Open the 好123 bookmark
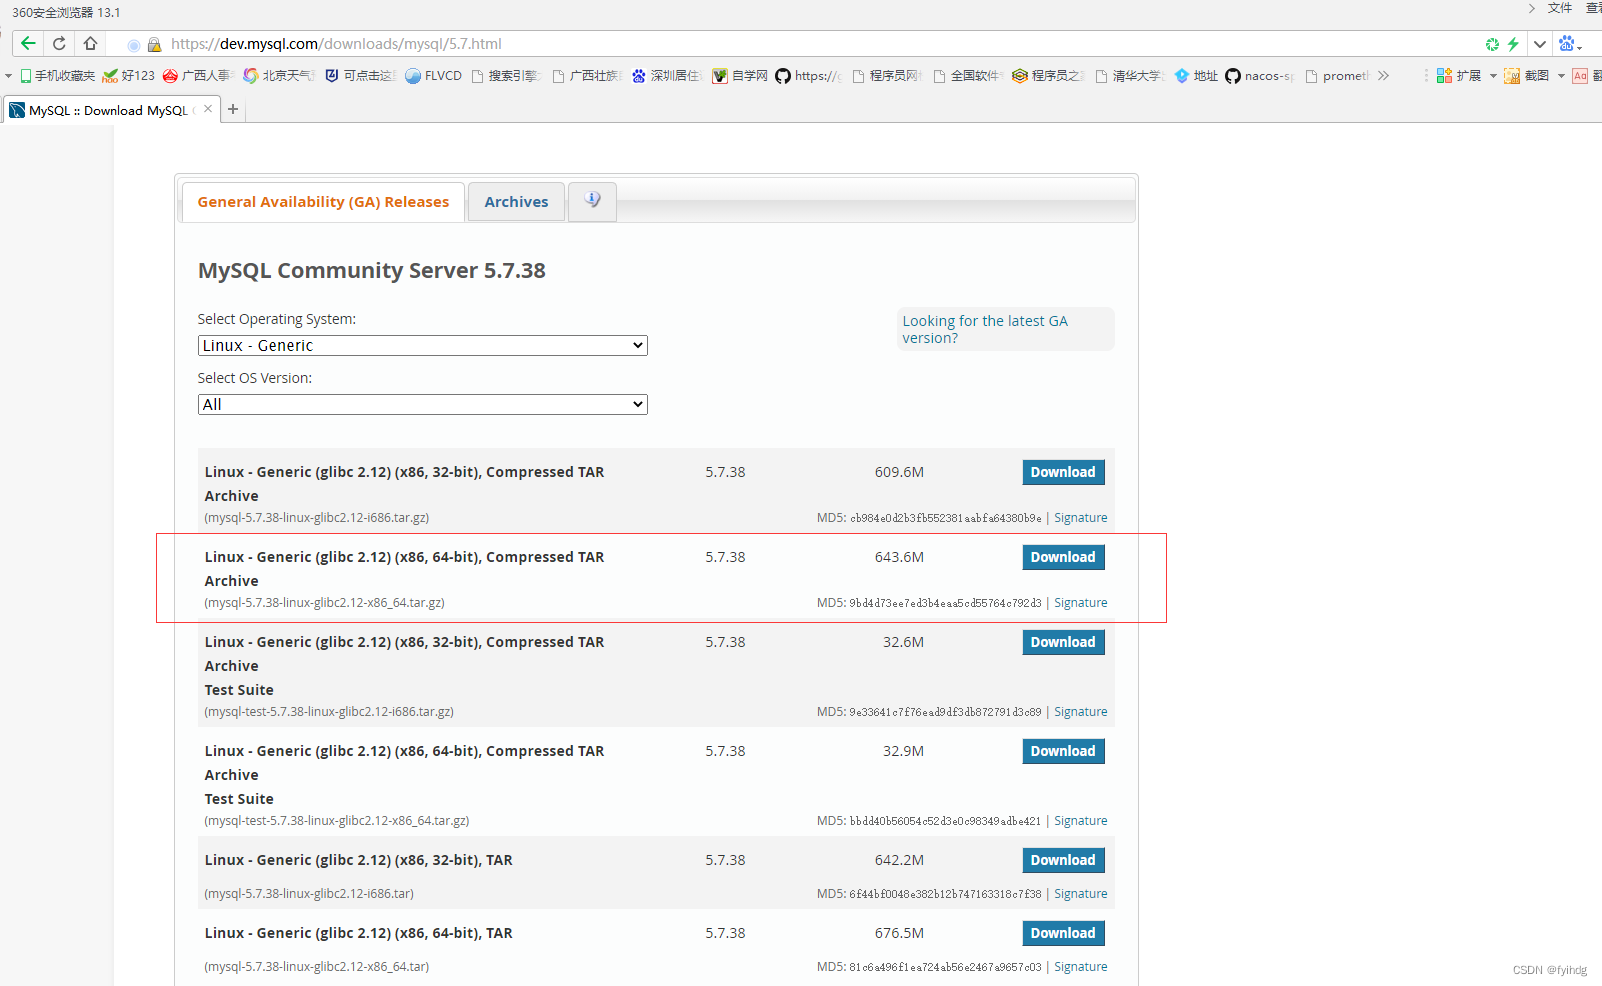The height and width of the screenshot is (986, 1602). click(129, 76)
